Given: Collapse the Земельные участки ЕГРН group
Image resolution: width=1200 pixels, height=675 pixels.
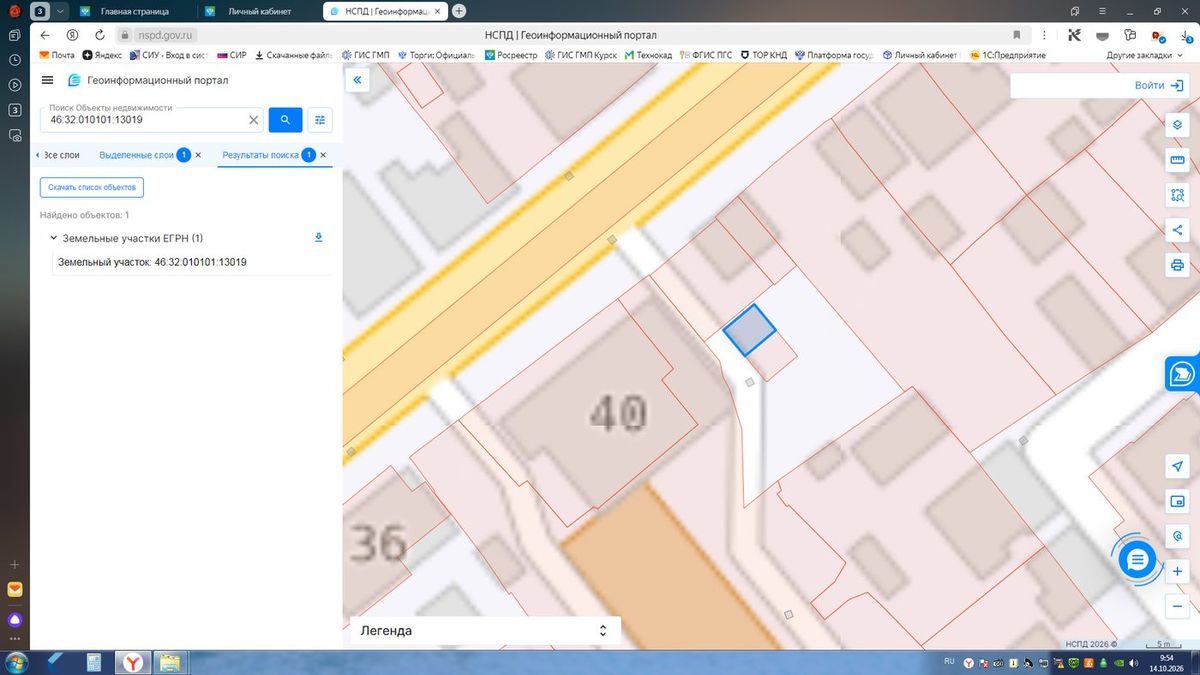Looking at the screenshot, I should [52, 238].
